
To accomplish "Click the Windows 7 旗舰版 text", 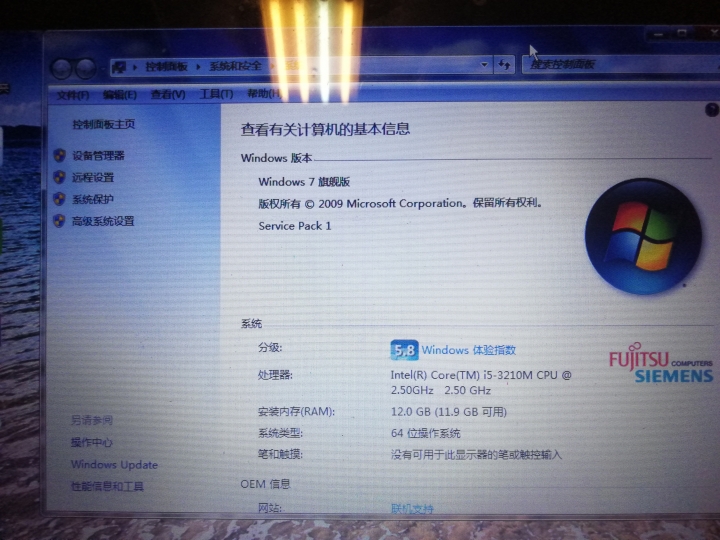I will (x=304, y=182).
